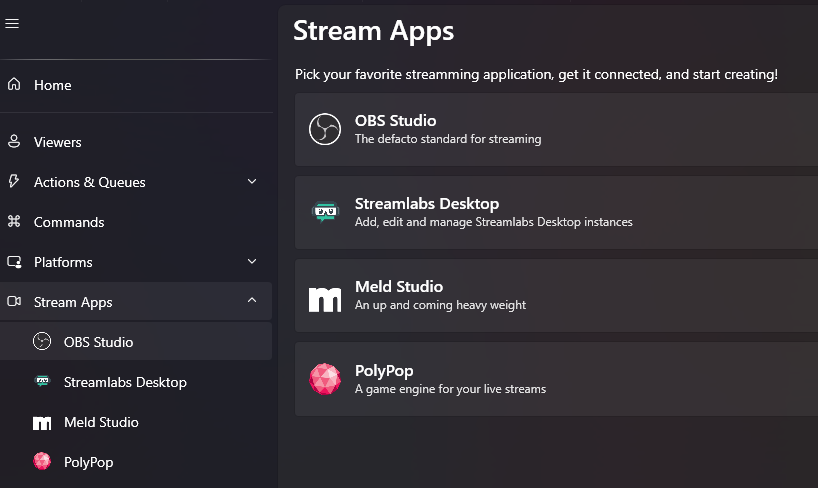818x488 pixels.
Task: Click the OBS Studio card logo
Action: click(x=324, y=129)
